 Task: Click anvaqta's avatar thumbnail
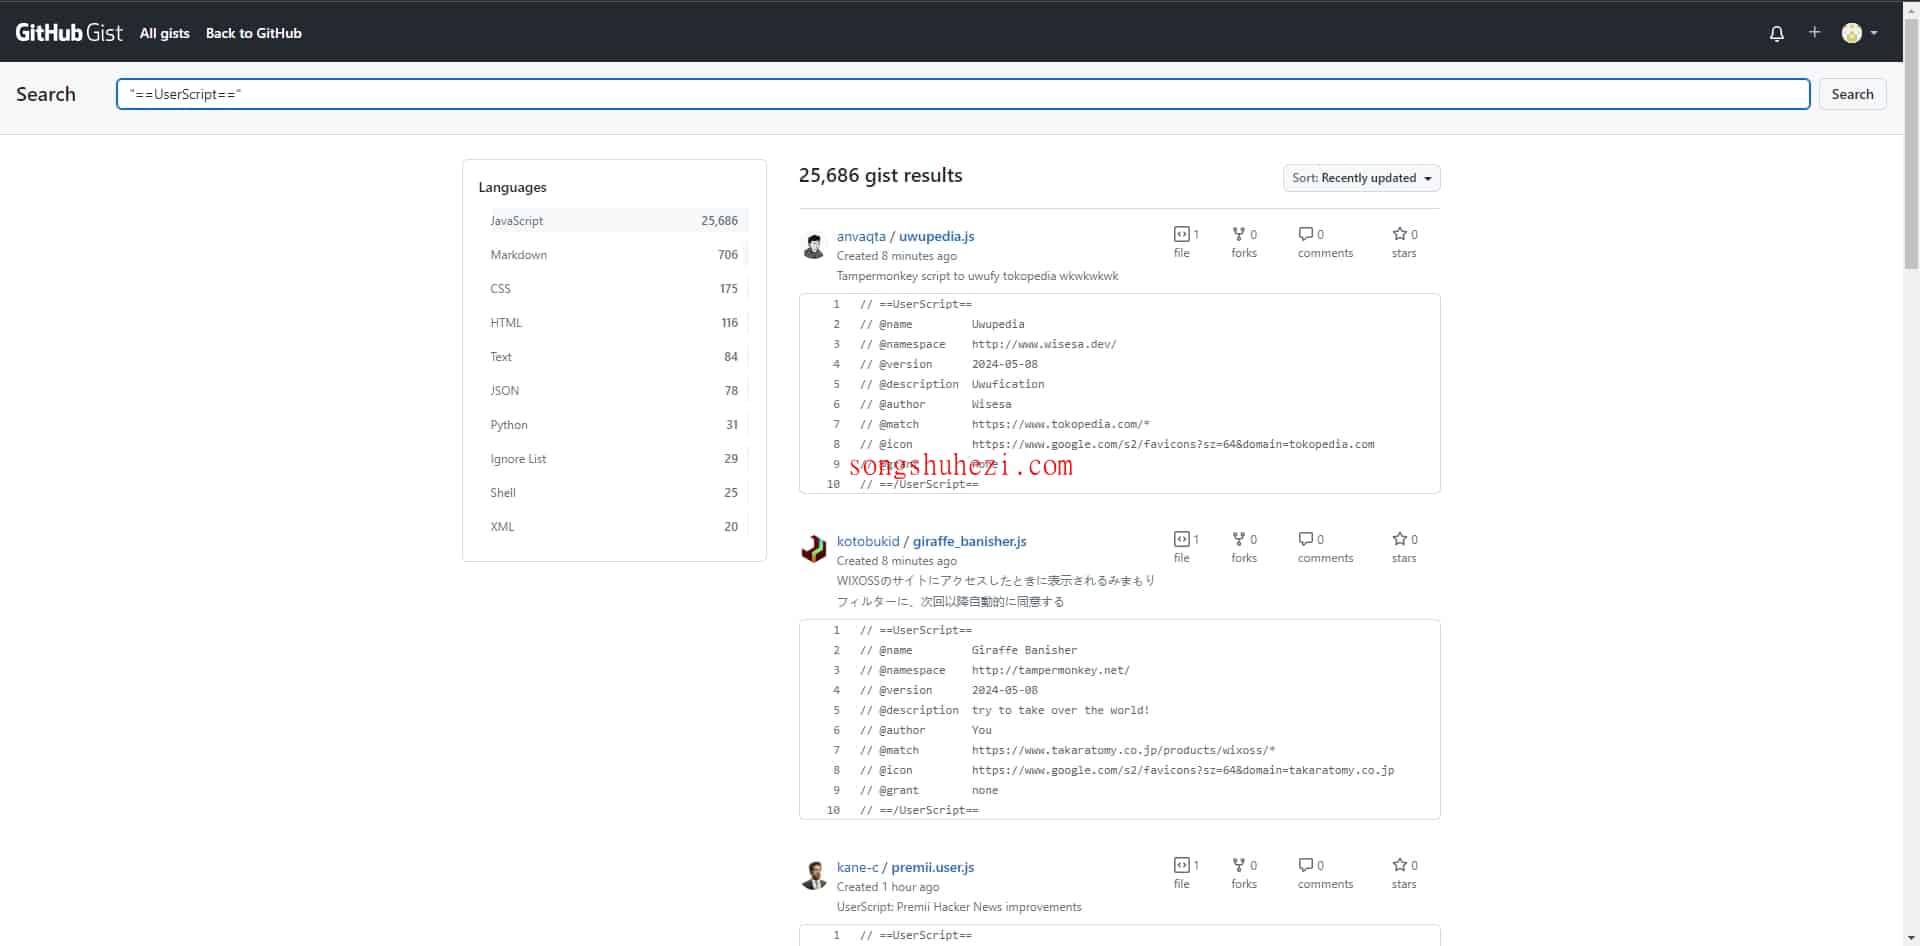coord(814,245)
